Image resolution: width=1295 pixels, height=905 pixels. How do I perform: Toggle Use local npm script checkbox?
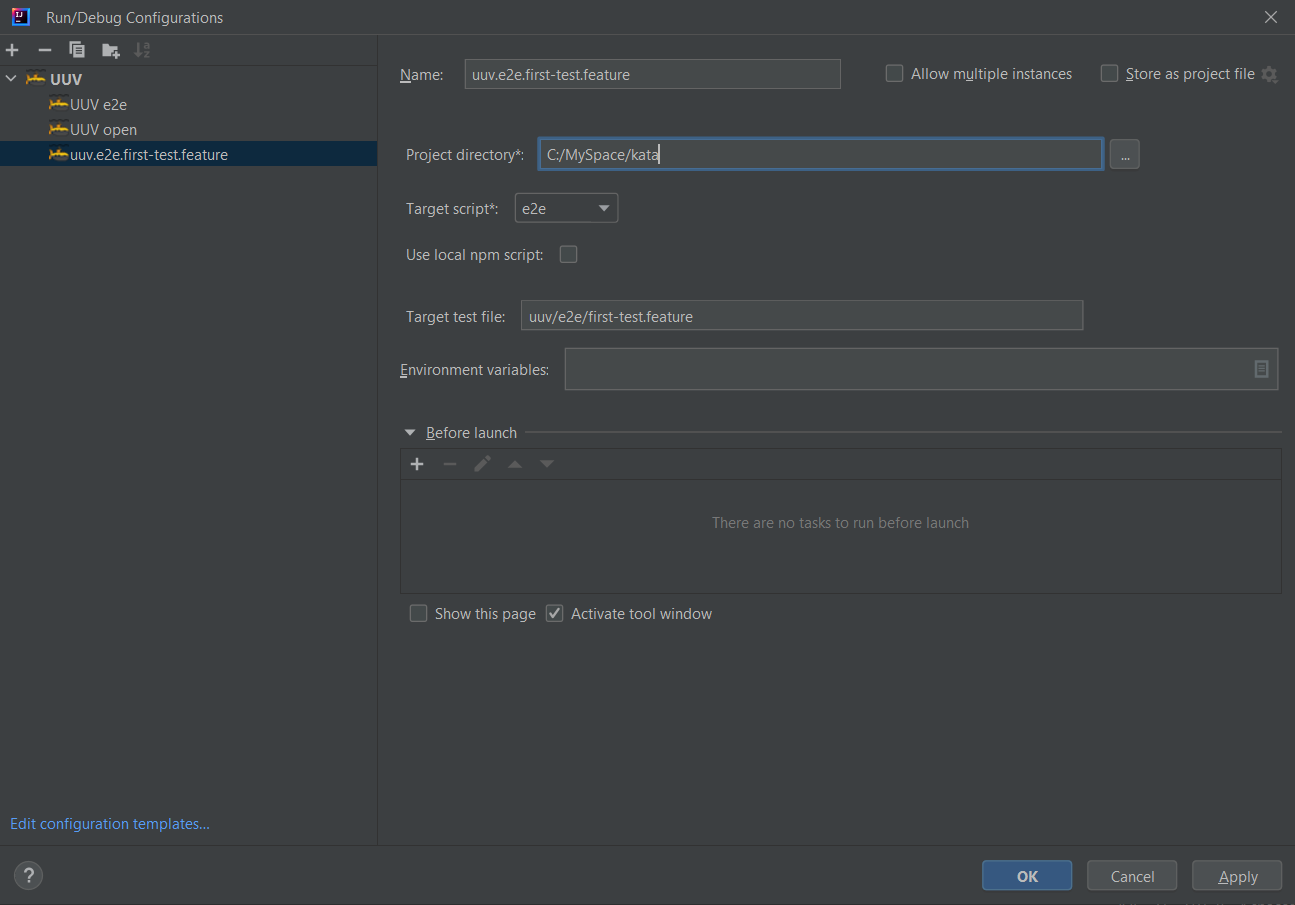(568, 254)
